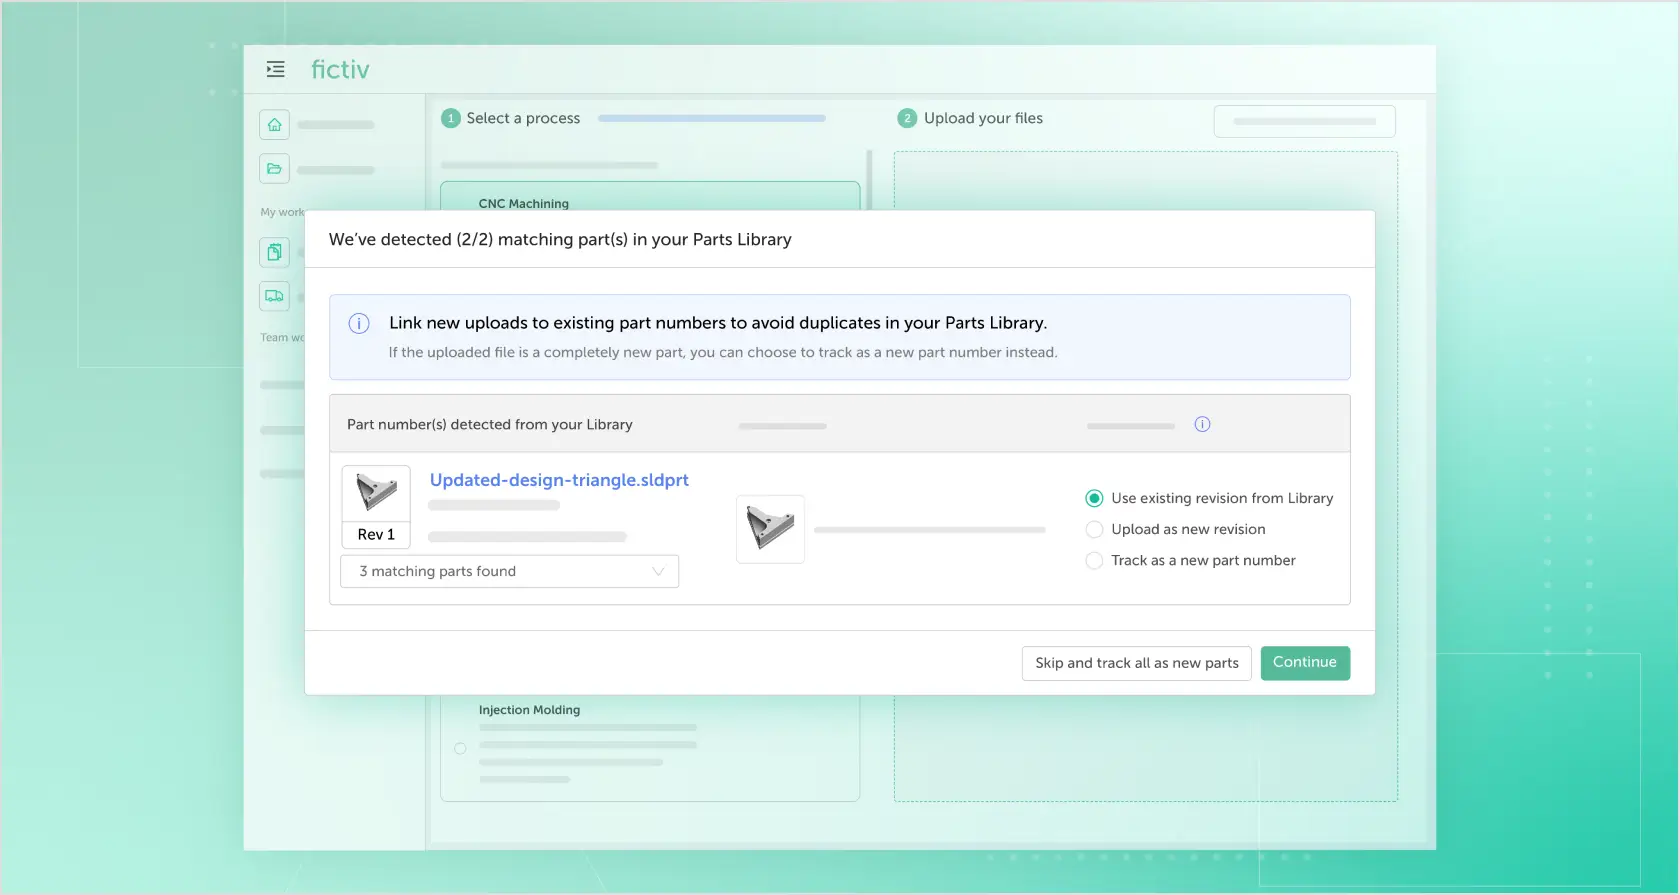
Task: Open the home icon in sidebar
Action: coord(274,125)
